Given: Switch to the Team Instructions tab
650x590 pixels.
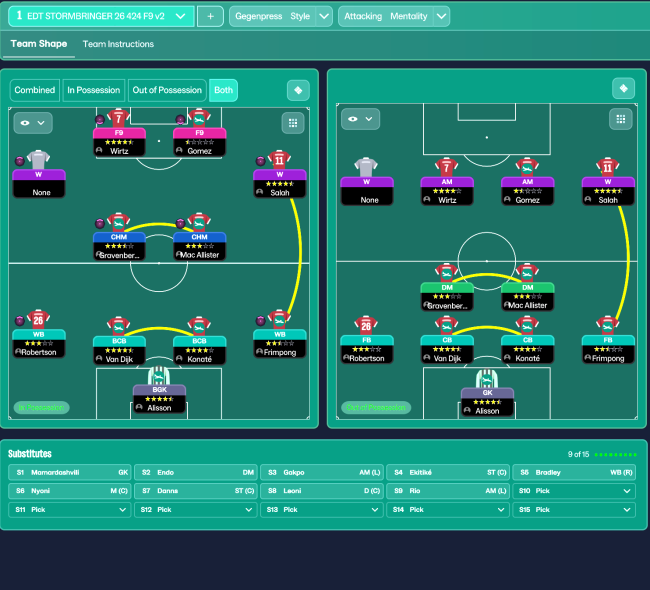Looking at the screenshot, I should (118, 44).
